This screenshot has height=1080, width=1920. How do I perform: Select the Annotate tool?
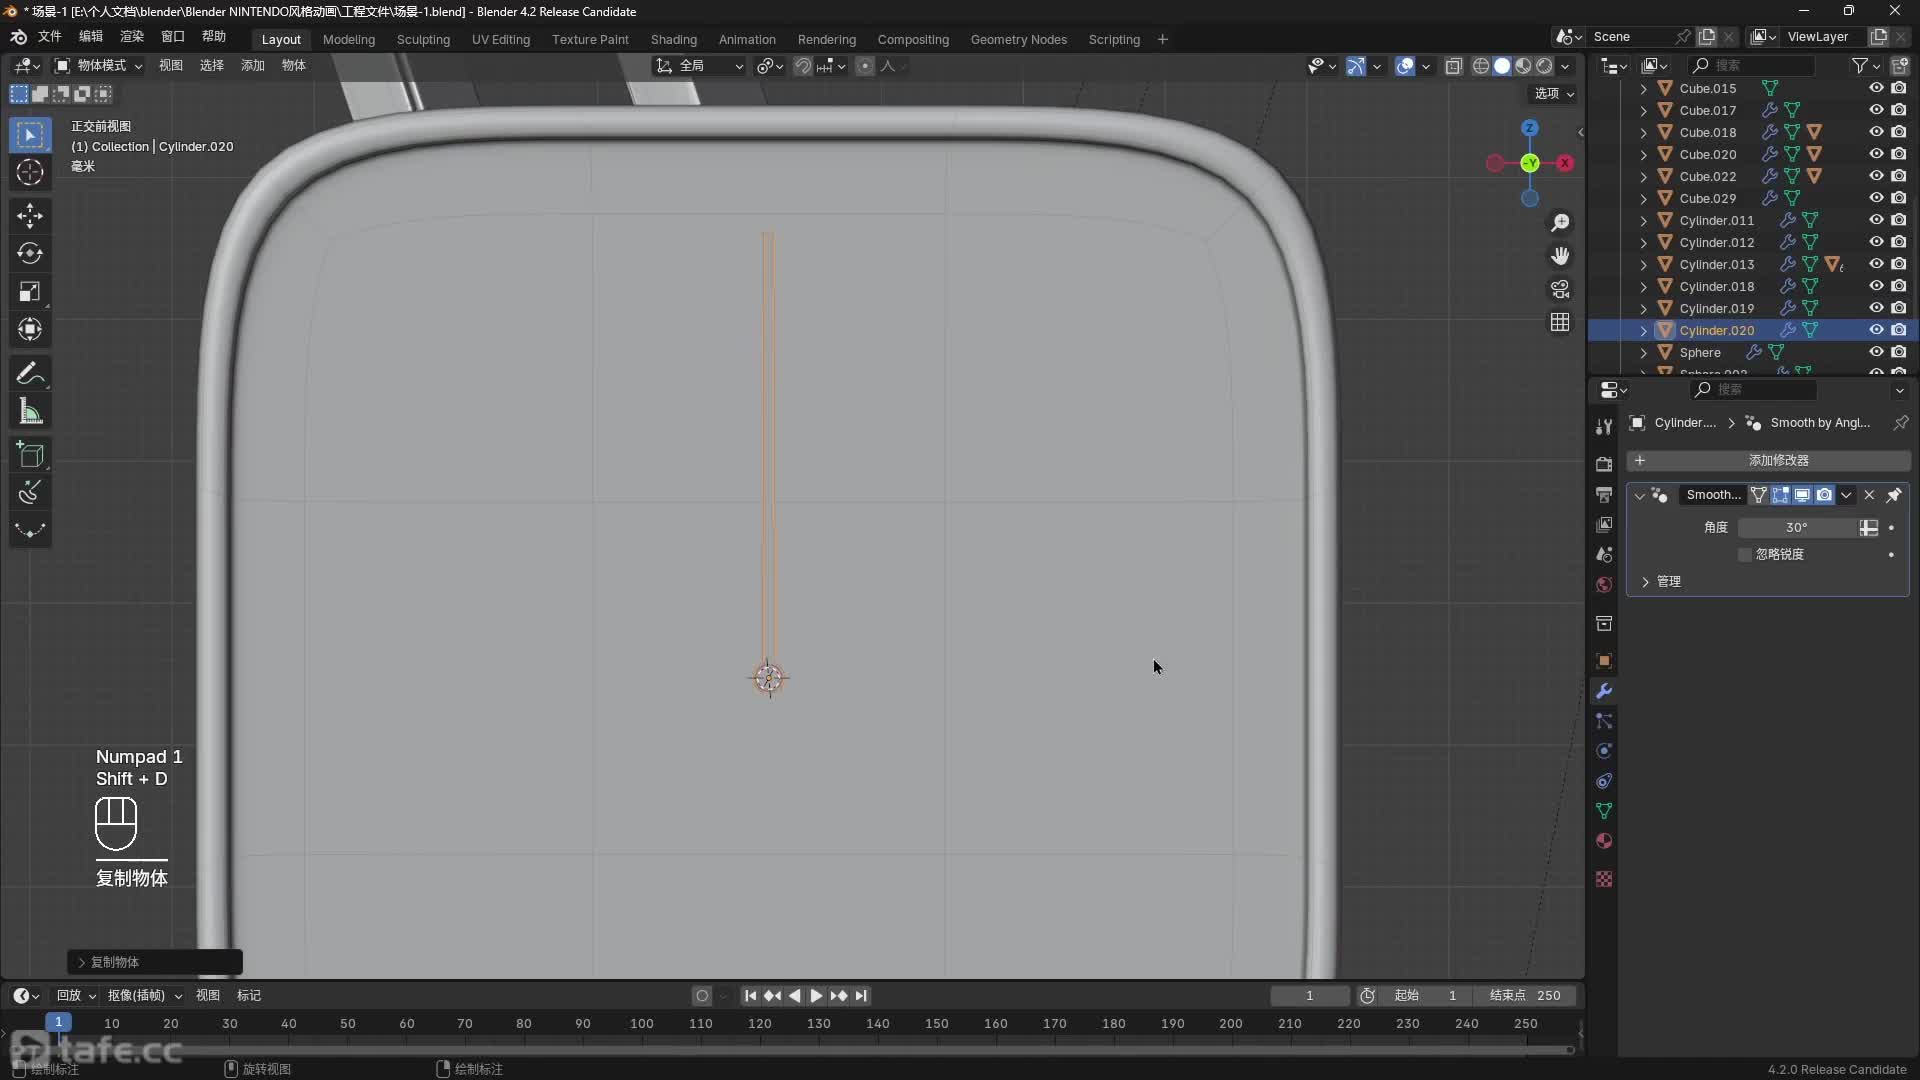click(30, 374)
